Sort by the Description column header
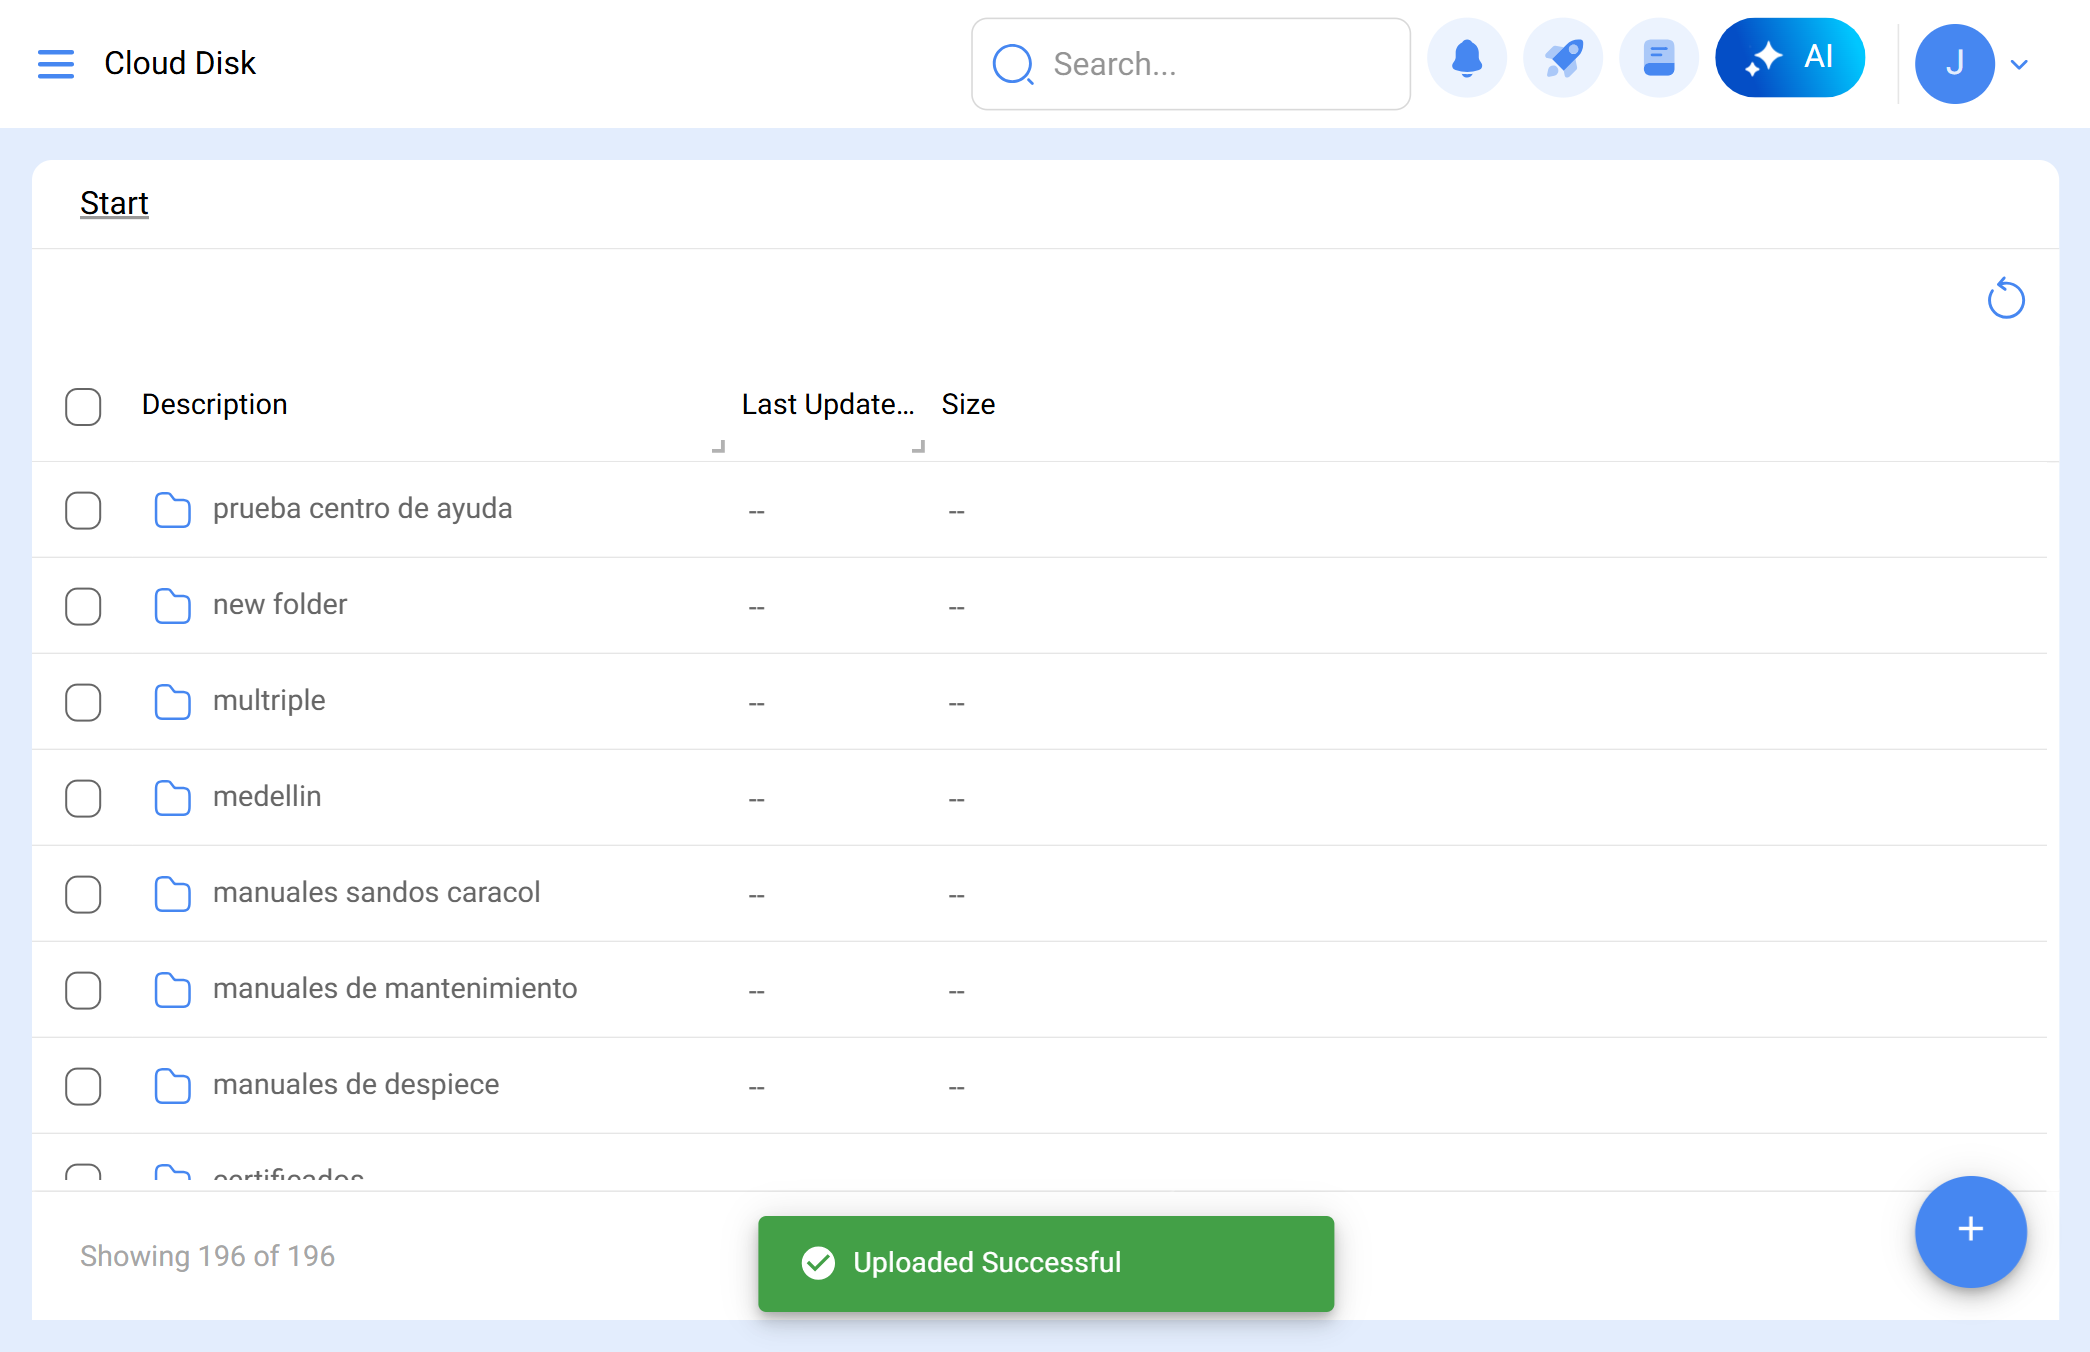2090x1352 pixels. coord(214,405)
